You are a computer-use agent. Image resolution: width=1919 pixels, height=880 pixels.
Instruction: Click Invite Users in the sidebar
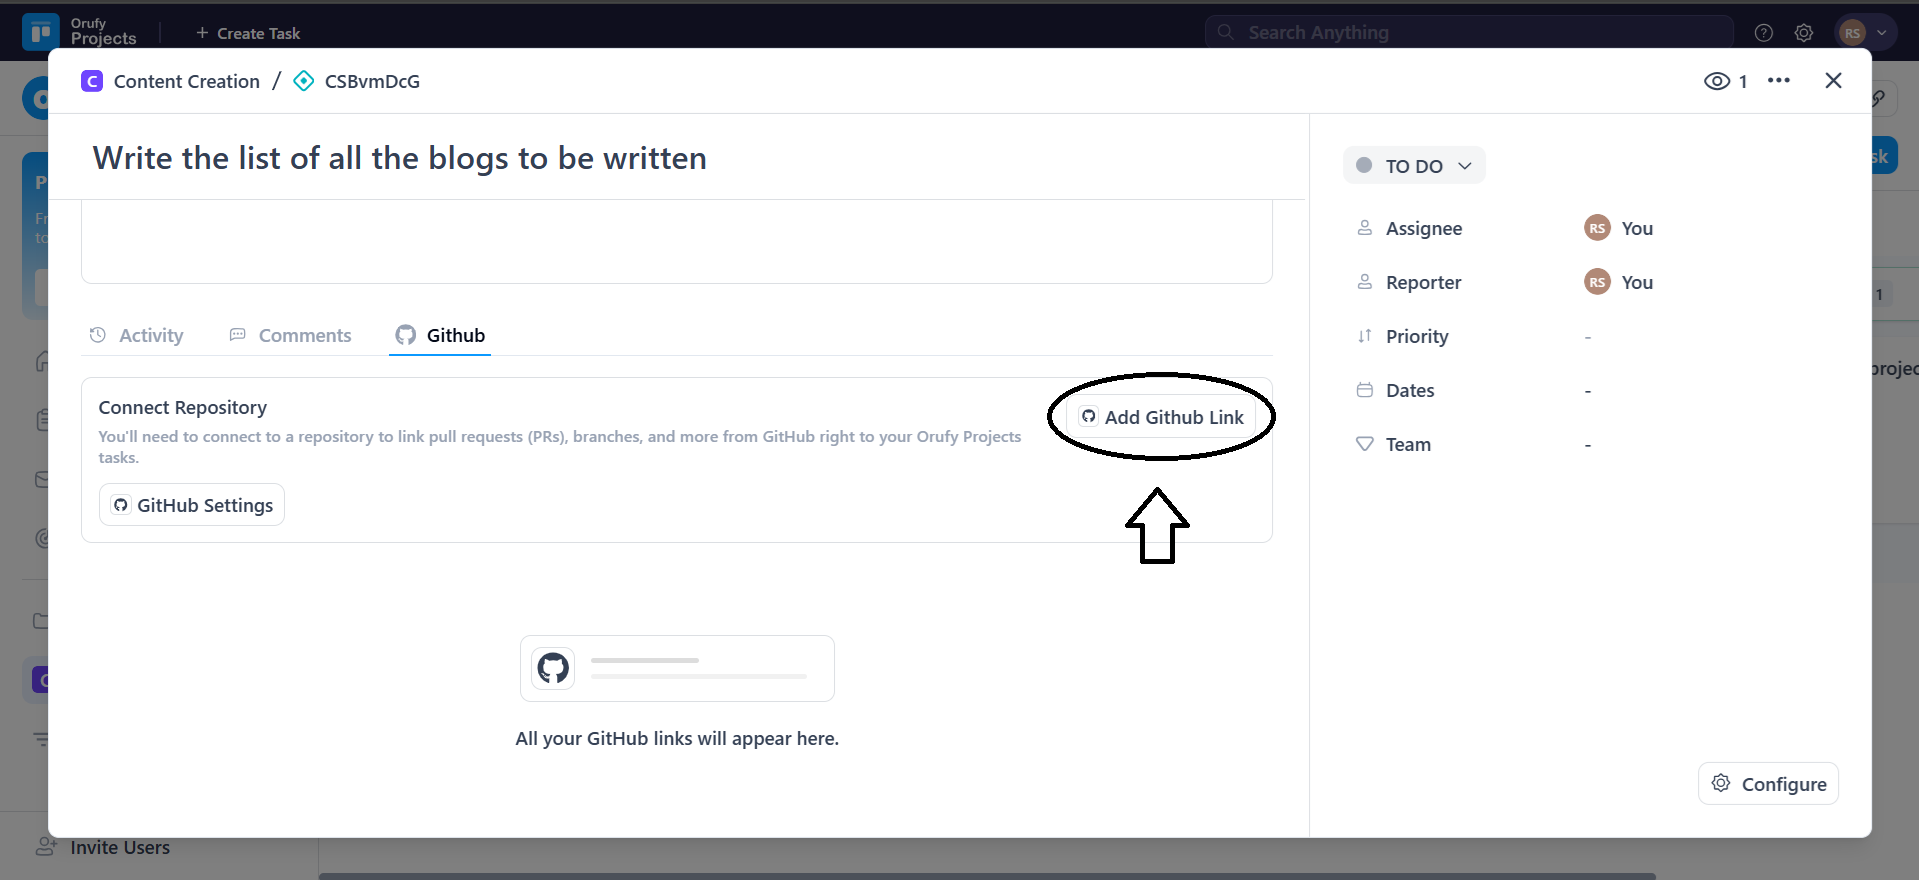coord(104,847)
